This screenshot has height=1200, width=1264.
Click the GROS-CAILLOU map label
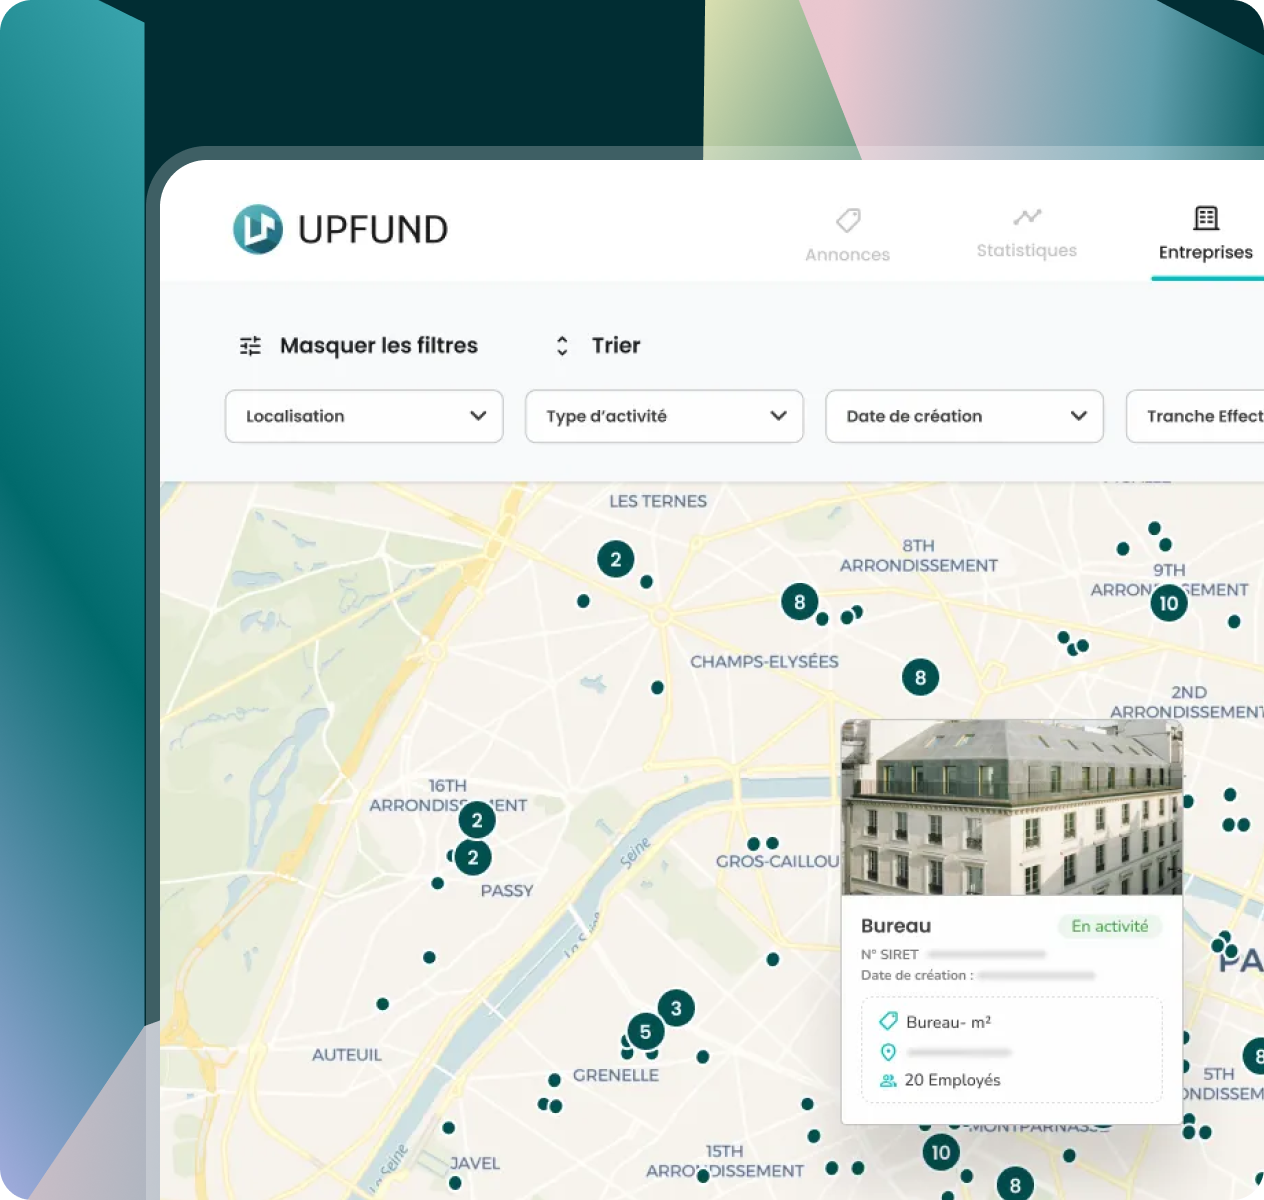coord(778,861)
